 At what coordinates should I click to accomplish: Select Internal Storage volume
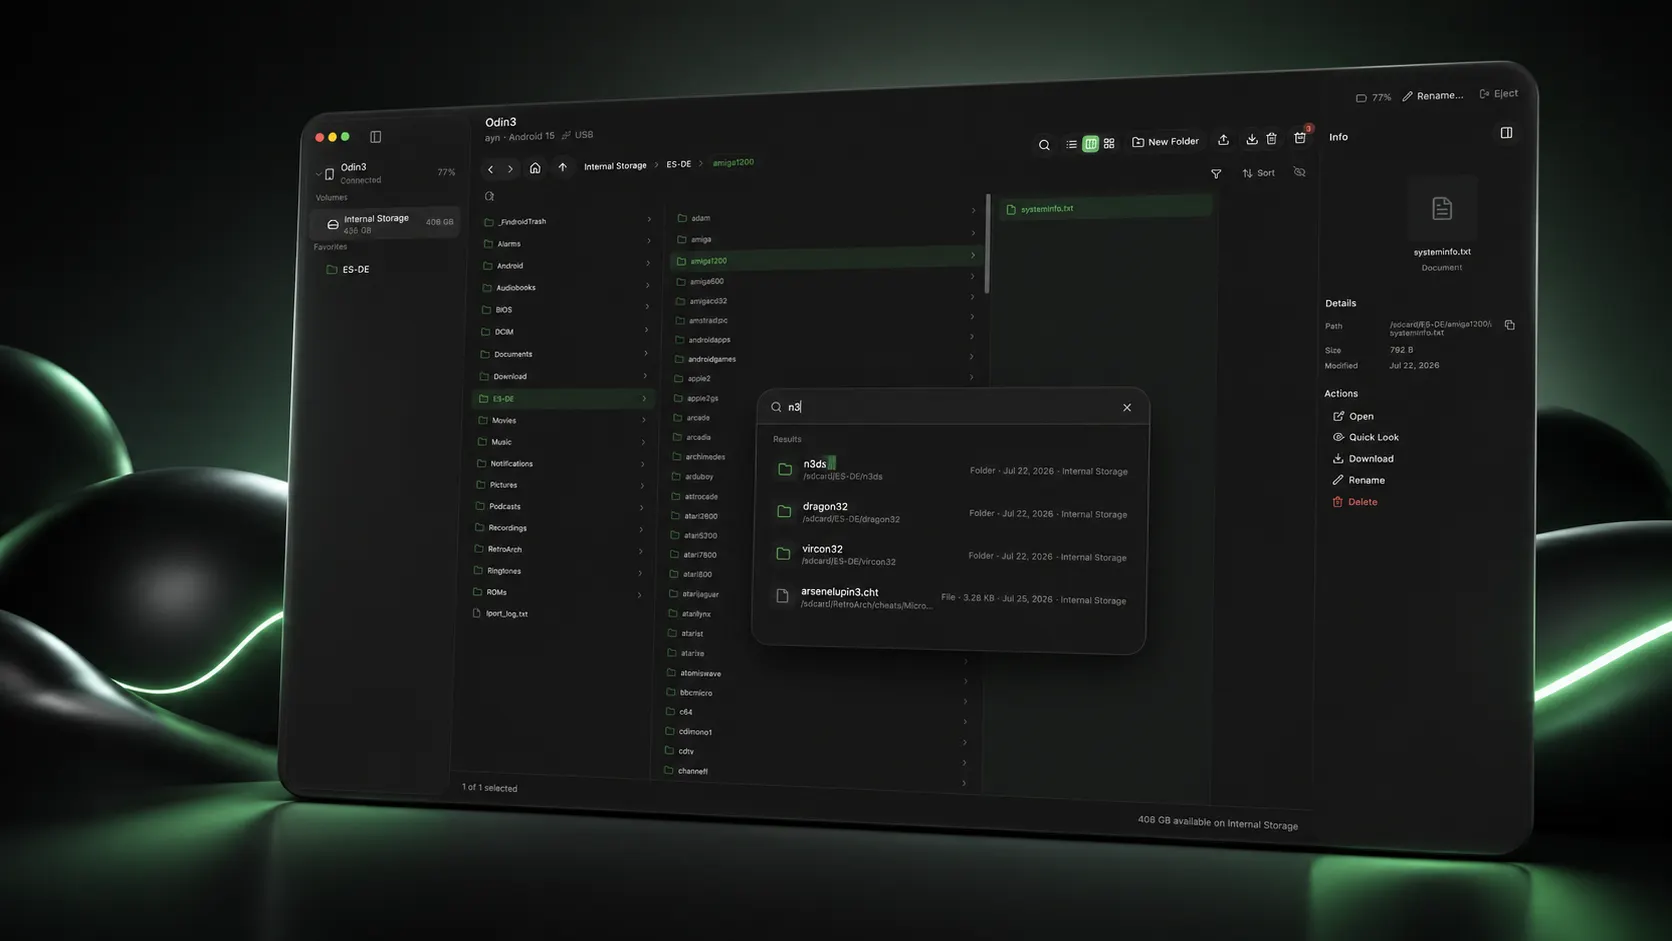(385, 223)
